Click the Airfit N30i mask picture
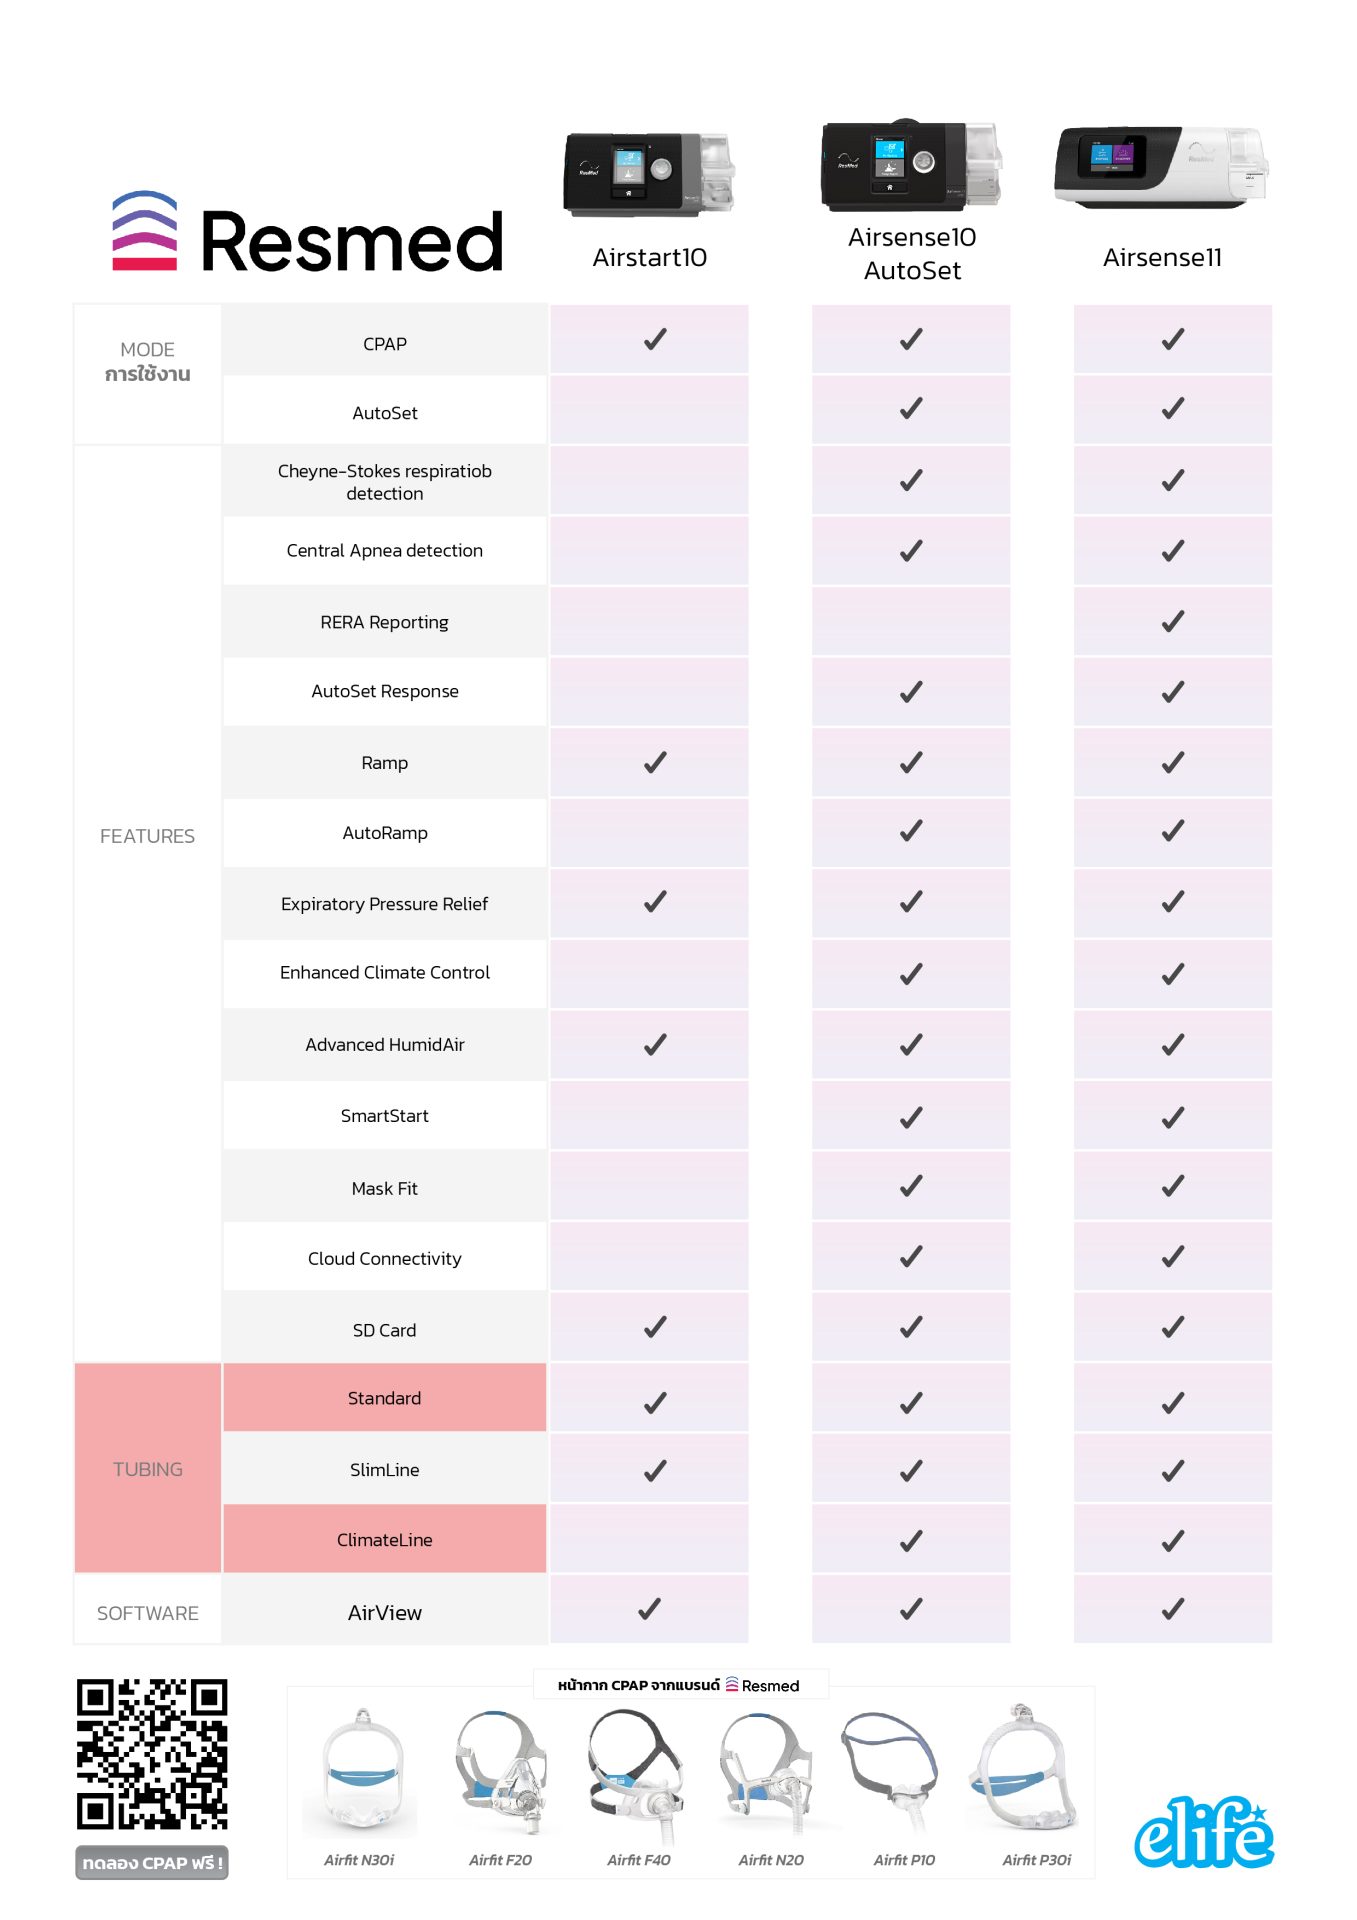1357x1920 pixels. point(362,1772)
